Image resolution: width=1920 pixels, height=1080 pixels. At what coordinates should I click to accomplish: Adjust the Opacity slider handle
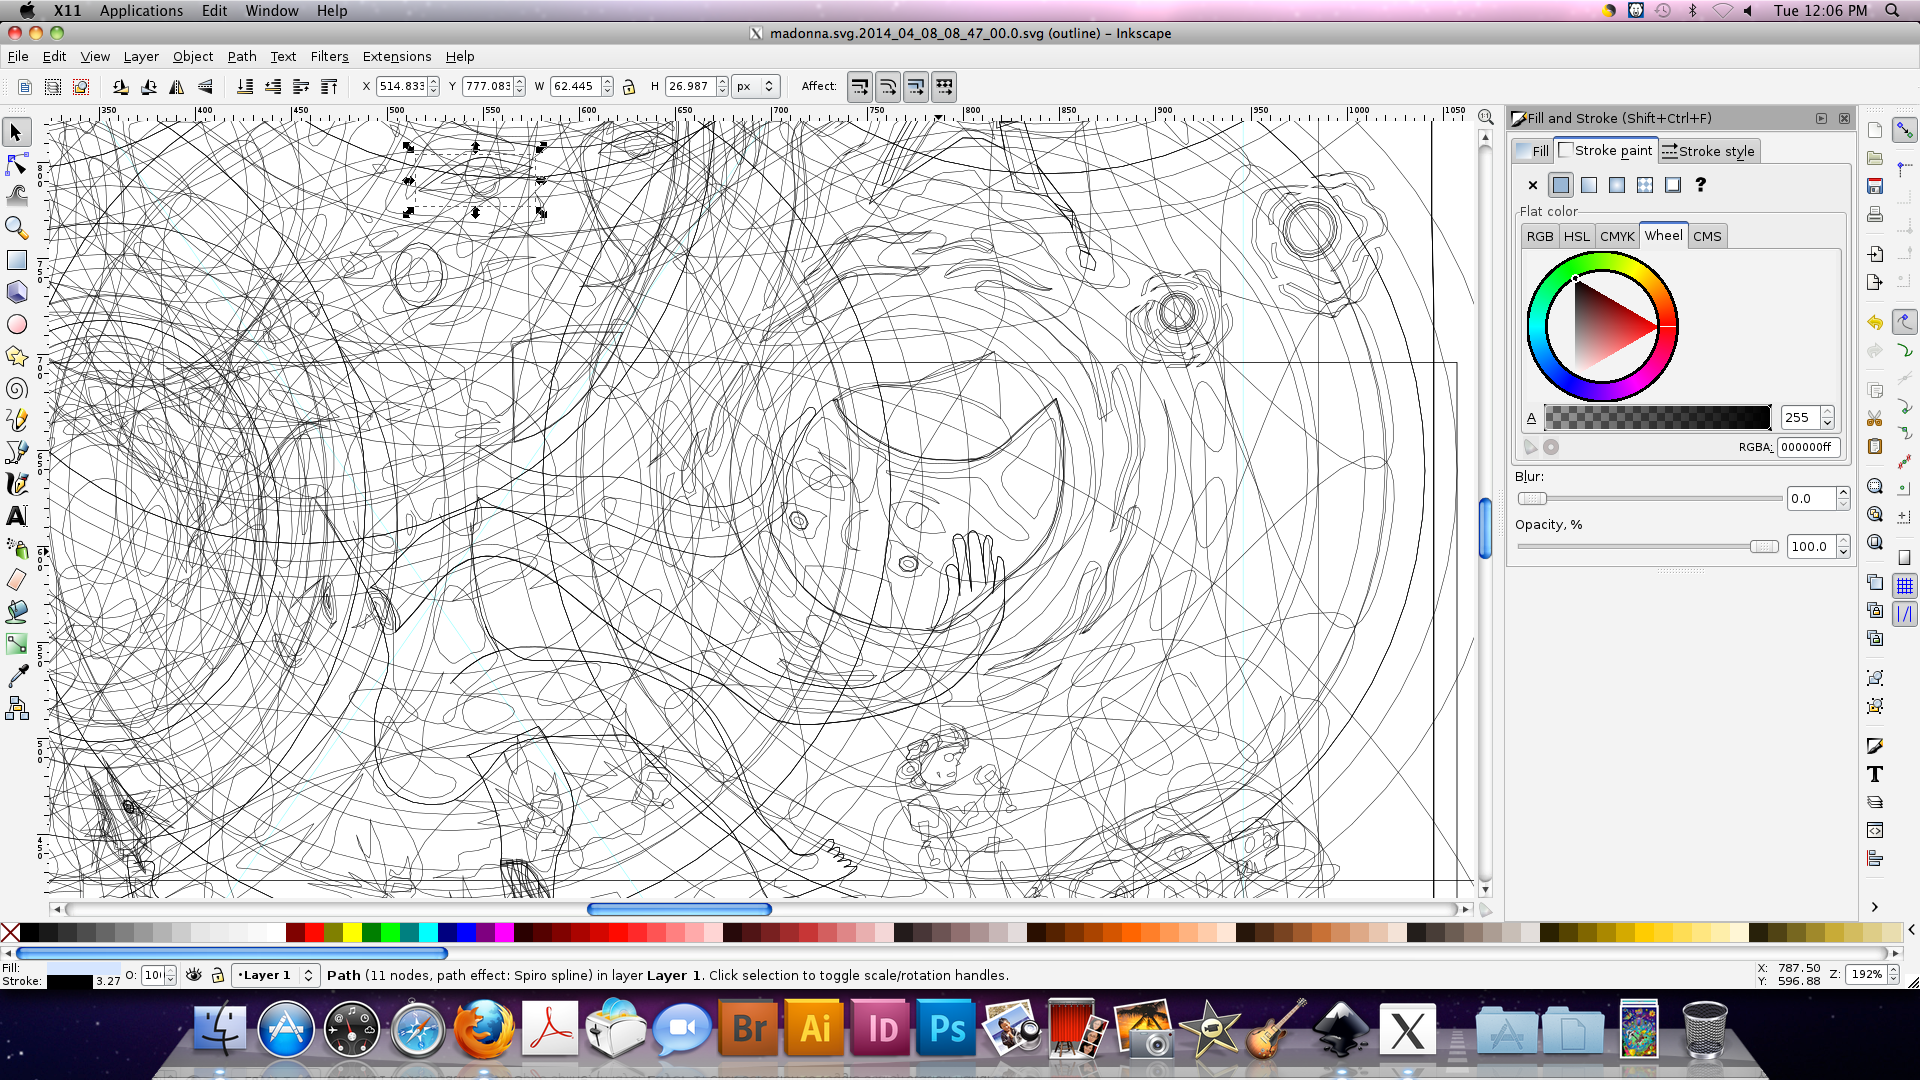tap(1764, 547)
